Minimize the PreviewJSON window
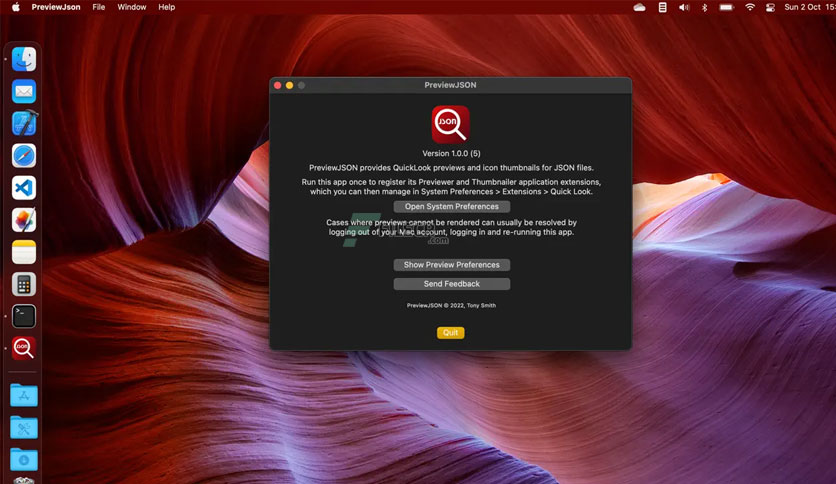Viewport: 836px width, 484px height. [290, 85]
